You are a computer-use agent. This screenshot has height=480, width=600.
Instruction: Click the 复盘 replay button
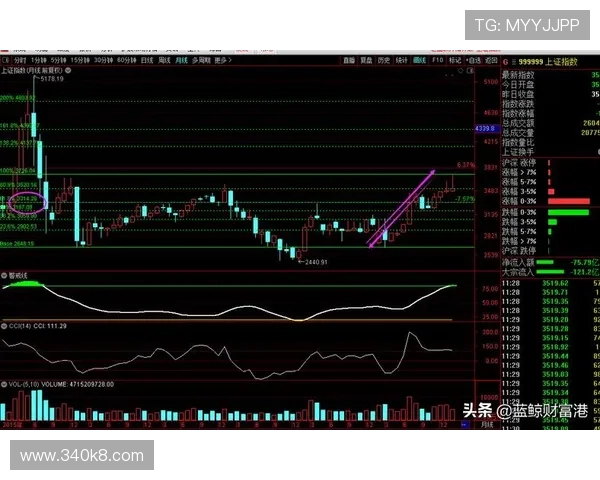click(x=366, y=60)
